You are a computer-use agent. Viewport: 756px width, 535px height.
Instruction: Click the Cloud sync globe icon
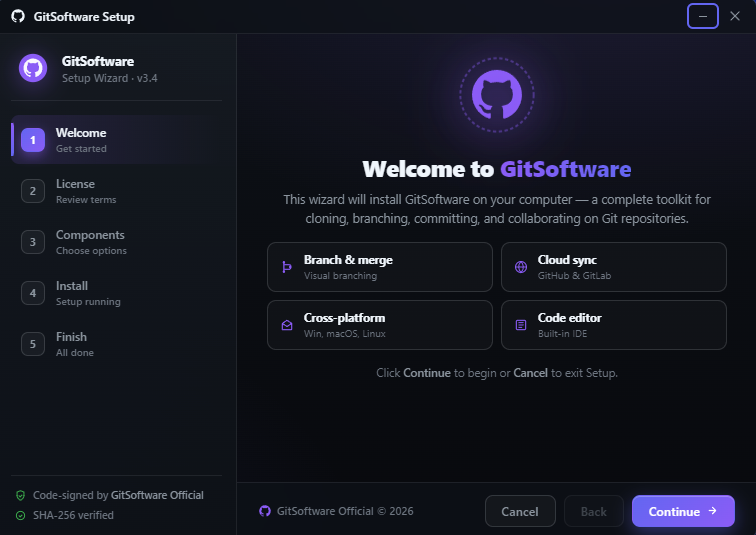(x=521, y=267)
